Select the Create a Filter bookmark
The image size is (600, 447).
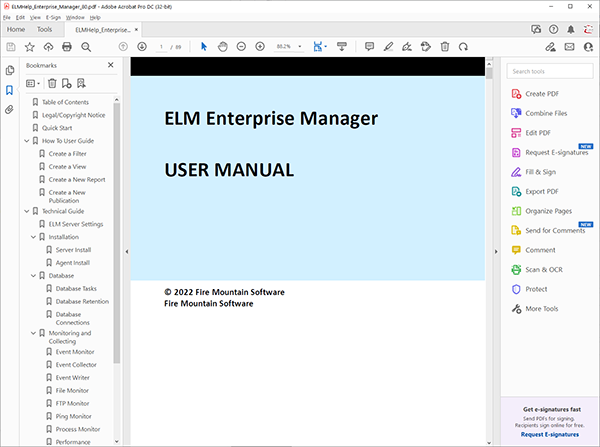point(67,154)
